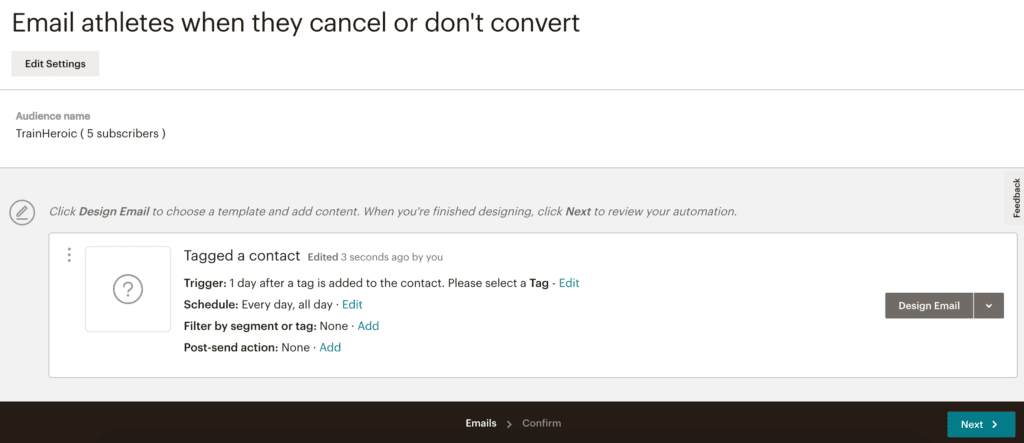Click the question mark circle icon
Image resolution: width=1024 pixels, height=443 pixels.
point(128,288)
